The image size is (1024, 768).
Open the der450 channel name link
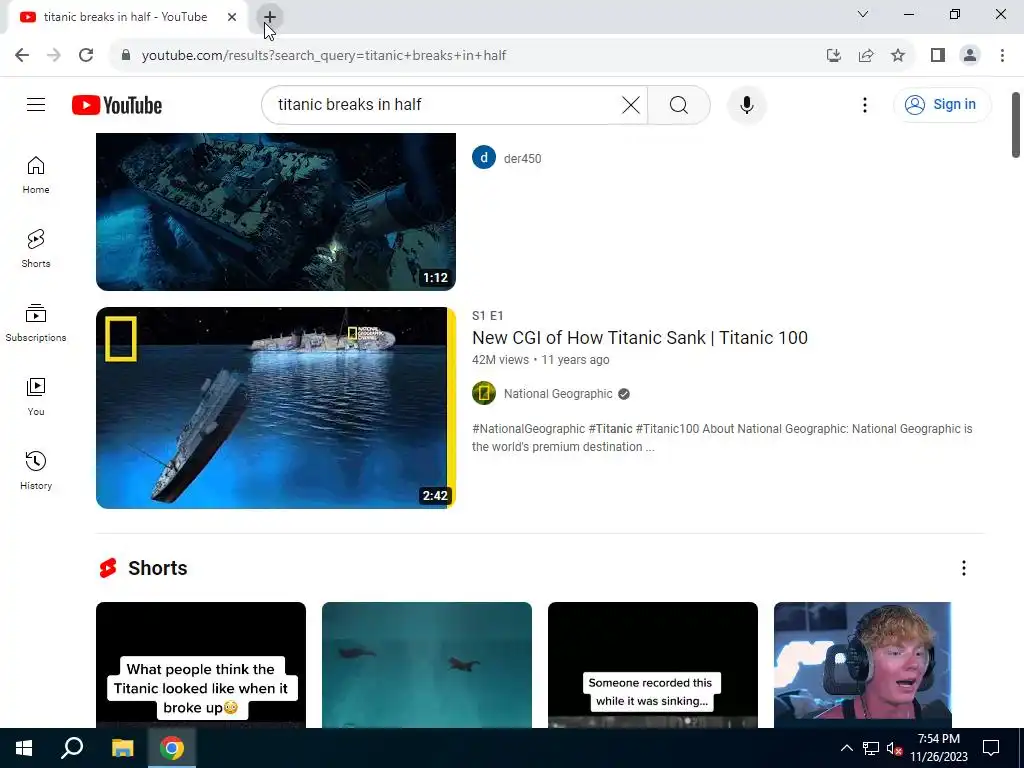click(522, 159)
